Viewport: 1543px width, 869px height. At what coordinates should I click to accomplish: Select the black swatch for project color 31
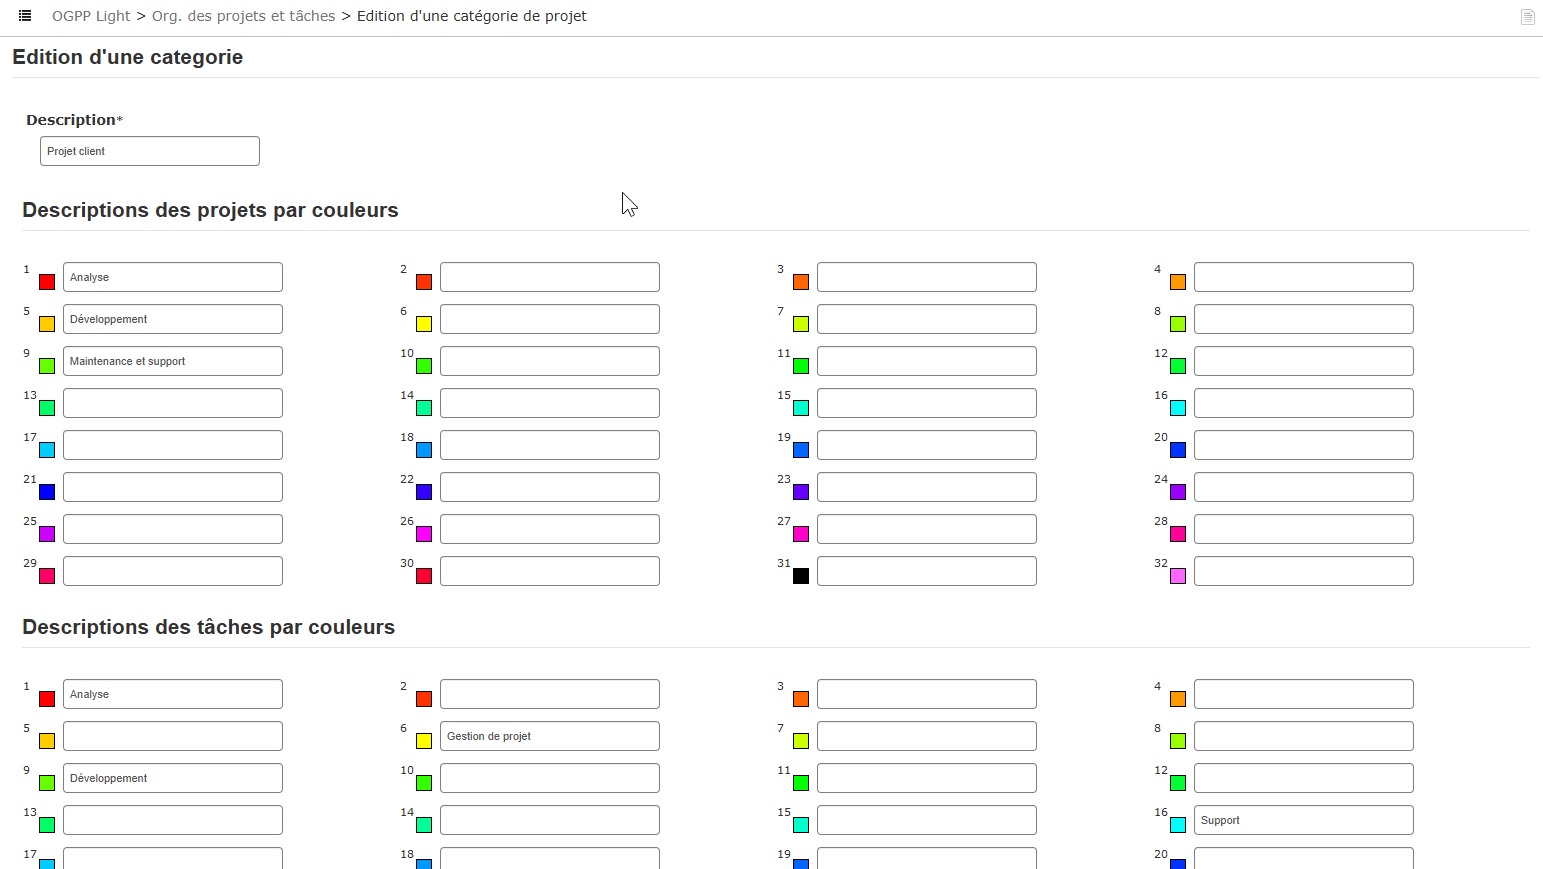[801, 576]
